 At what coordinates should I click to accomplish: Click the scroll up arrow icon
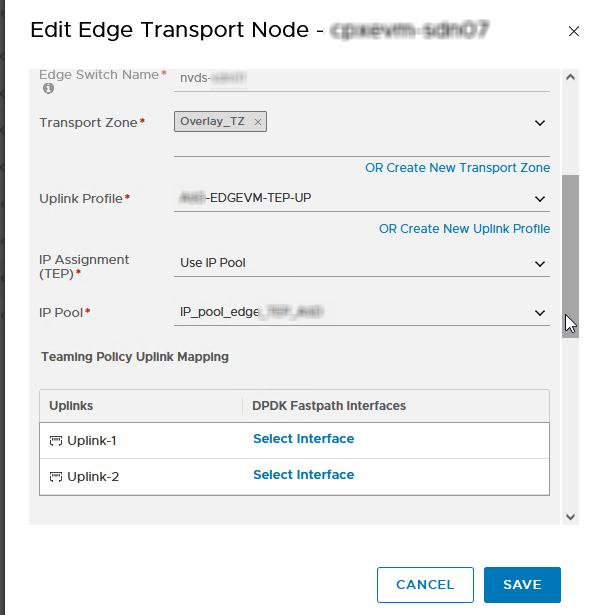[x=571, y=77]
